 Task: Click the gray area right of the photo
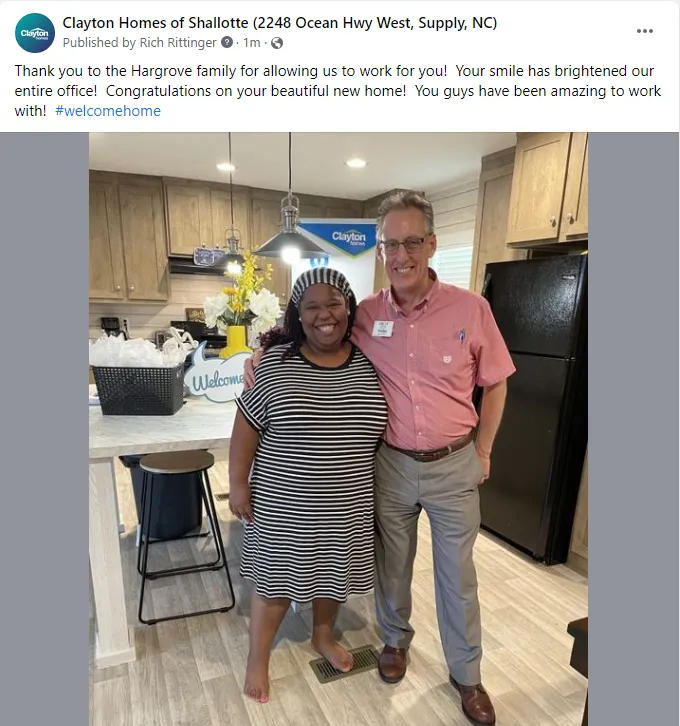tap(633, 429)
